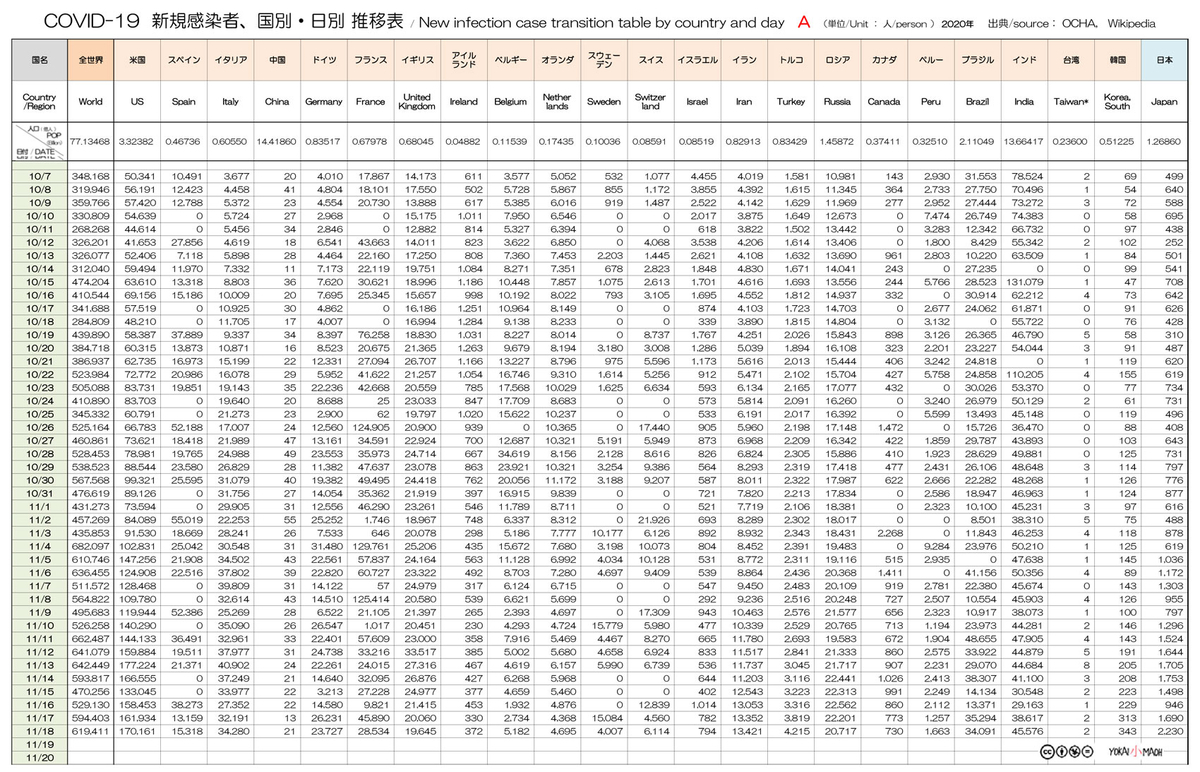Image resolution: width=1200 pixels, height=772 pixels.
Task: Select the 10/7 date row label
Action: click(x=40, y=175)
